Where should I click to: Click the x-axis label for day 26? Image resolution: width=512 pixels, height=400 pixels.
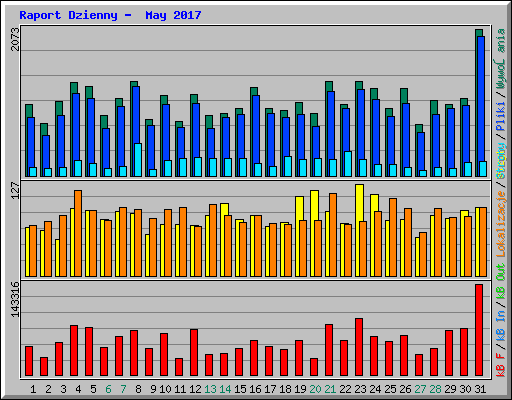pos(405,389)
